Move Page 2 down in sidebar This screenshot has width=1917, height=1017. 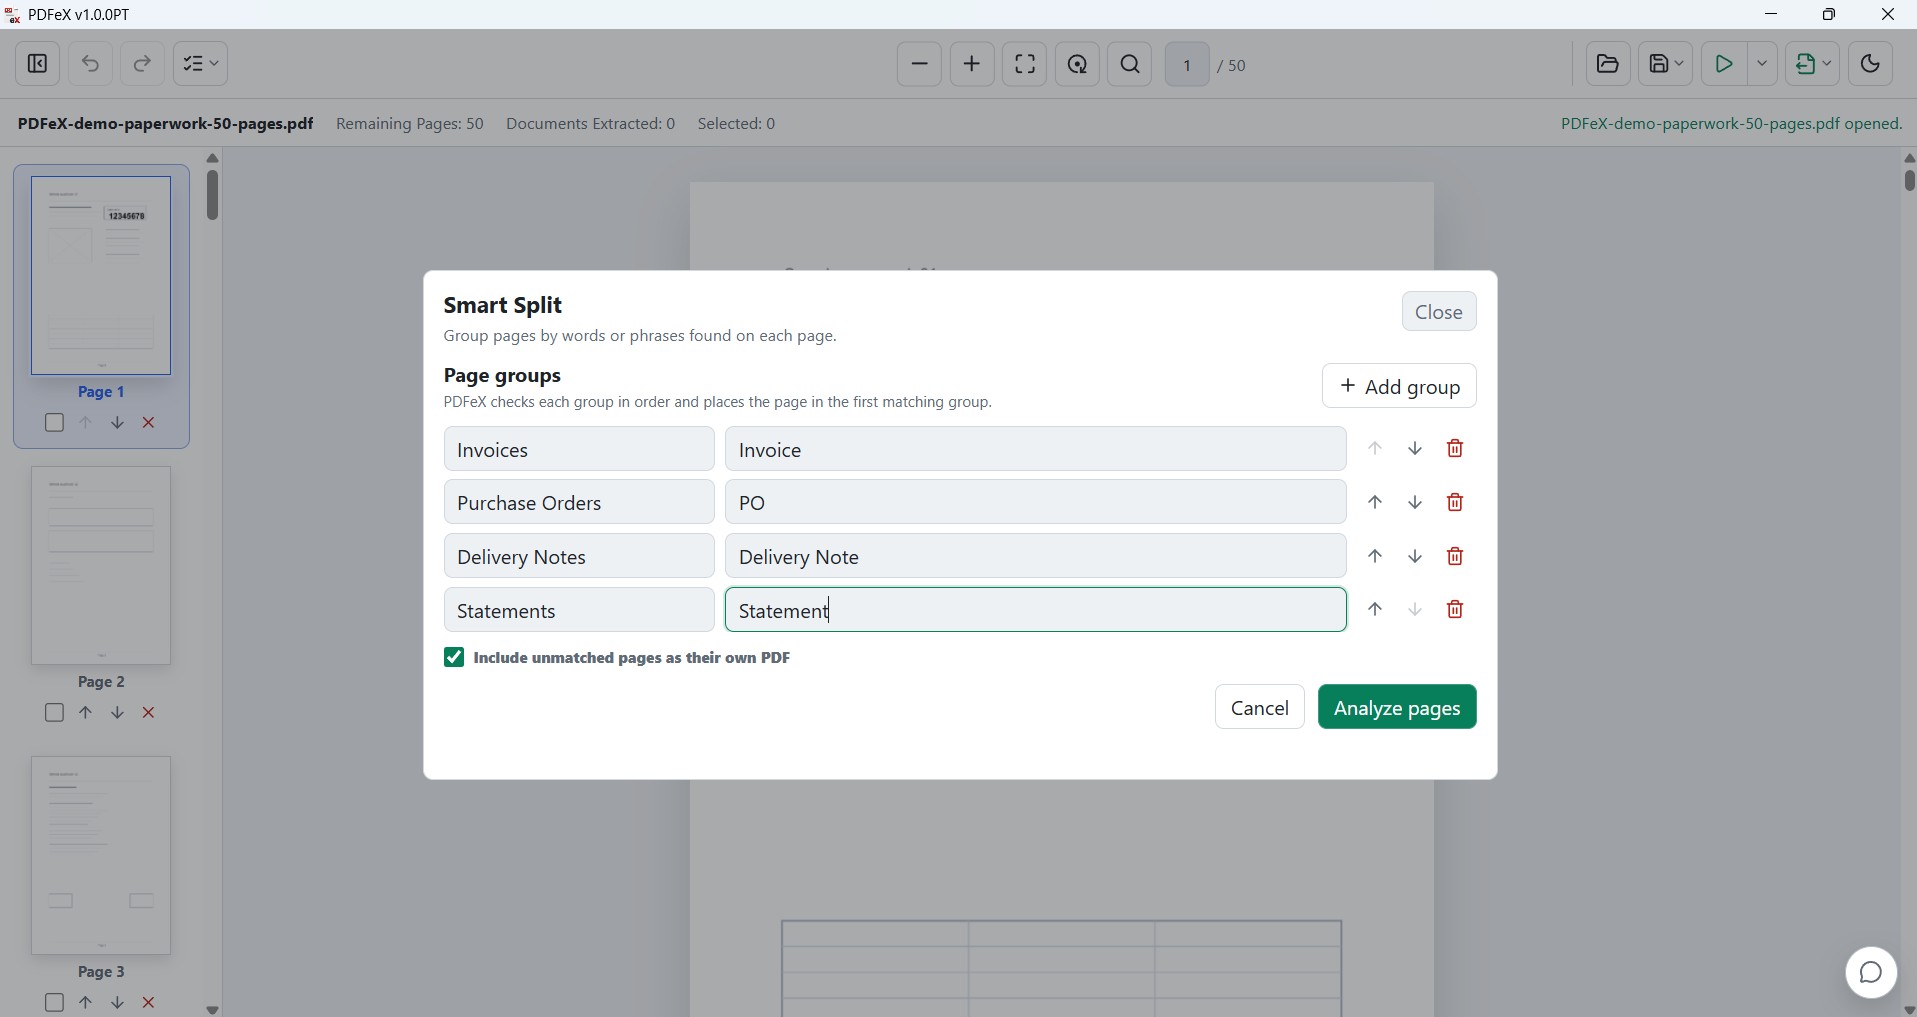pyautogui.click(x=117, y=713)
